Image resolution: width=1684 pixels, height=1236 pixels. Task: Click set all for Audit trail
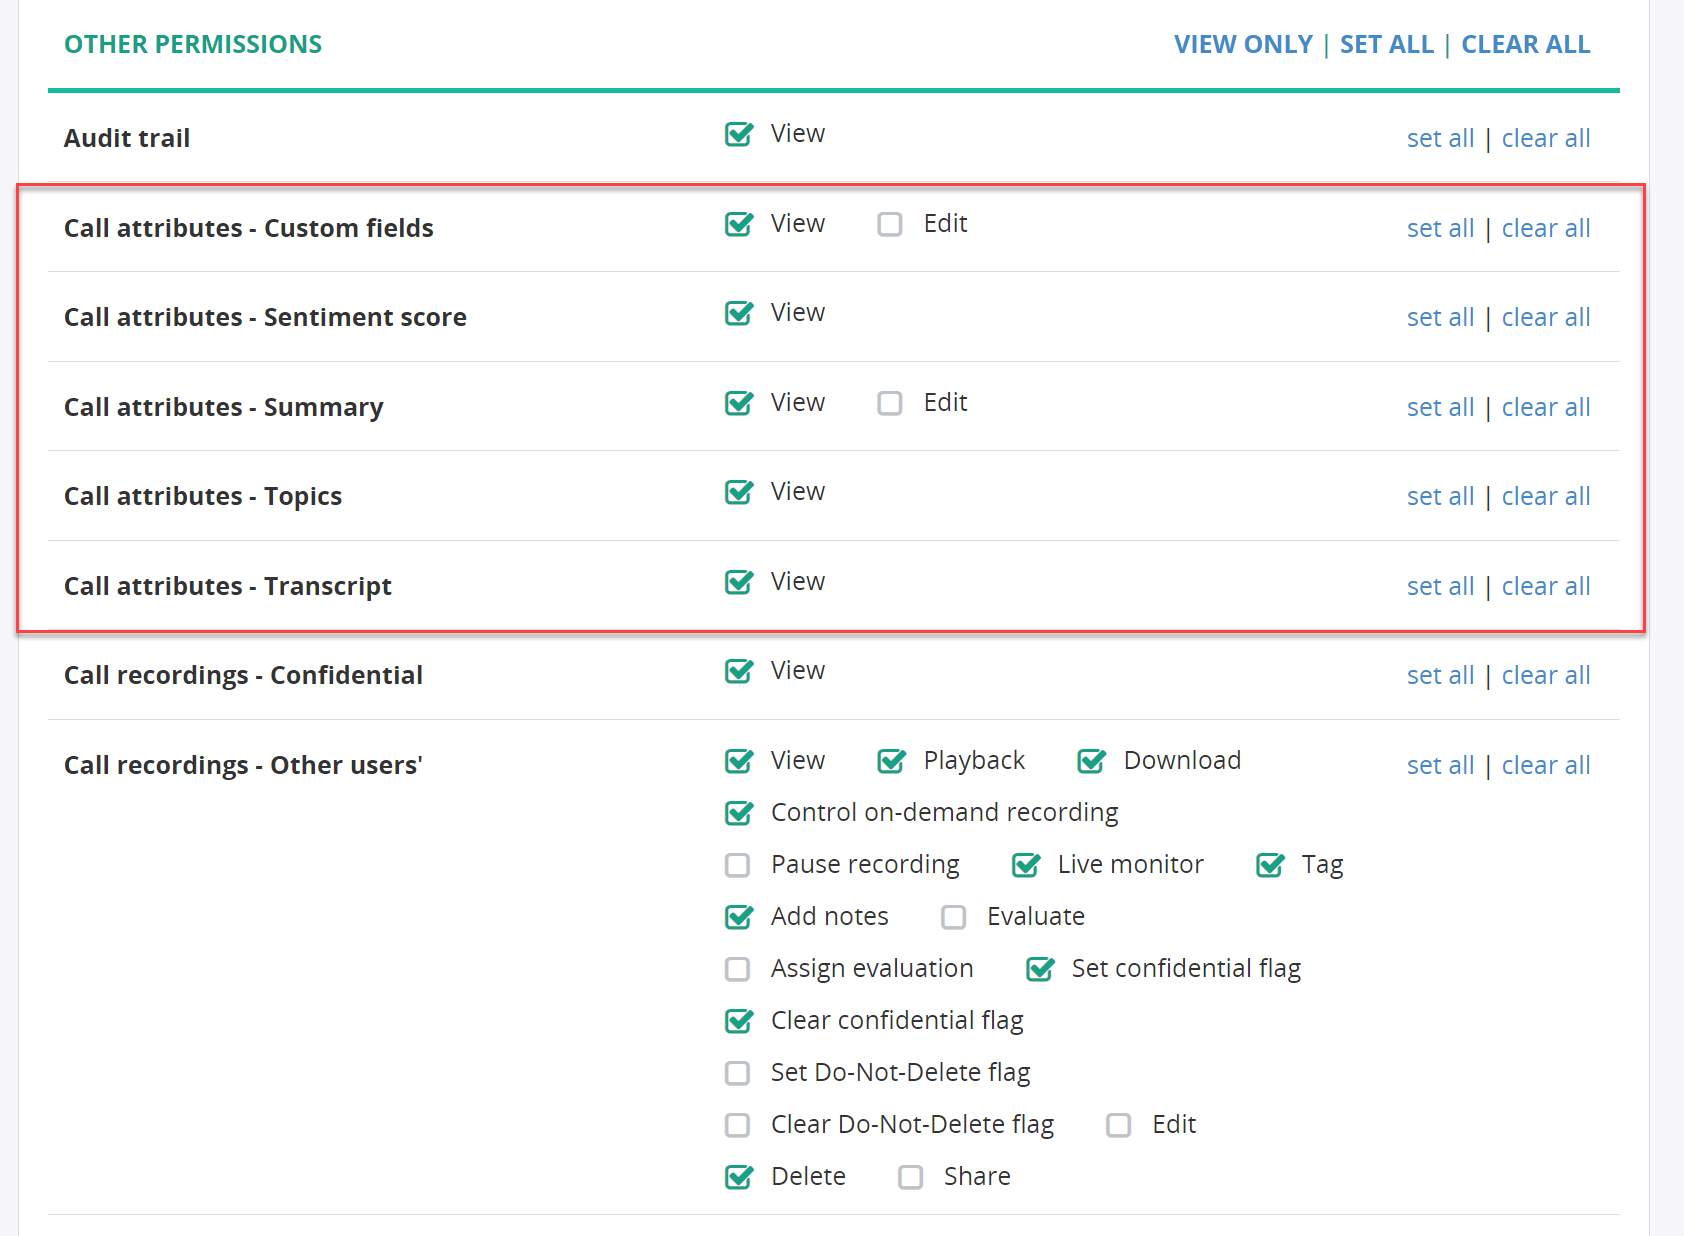(1440, 139)
